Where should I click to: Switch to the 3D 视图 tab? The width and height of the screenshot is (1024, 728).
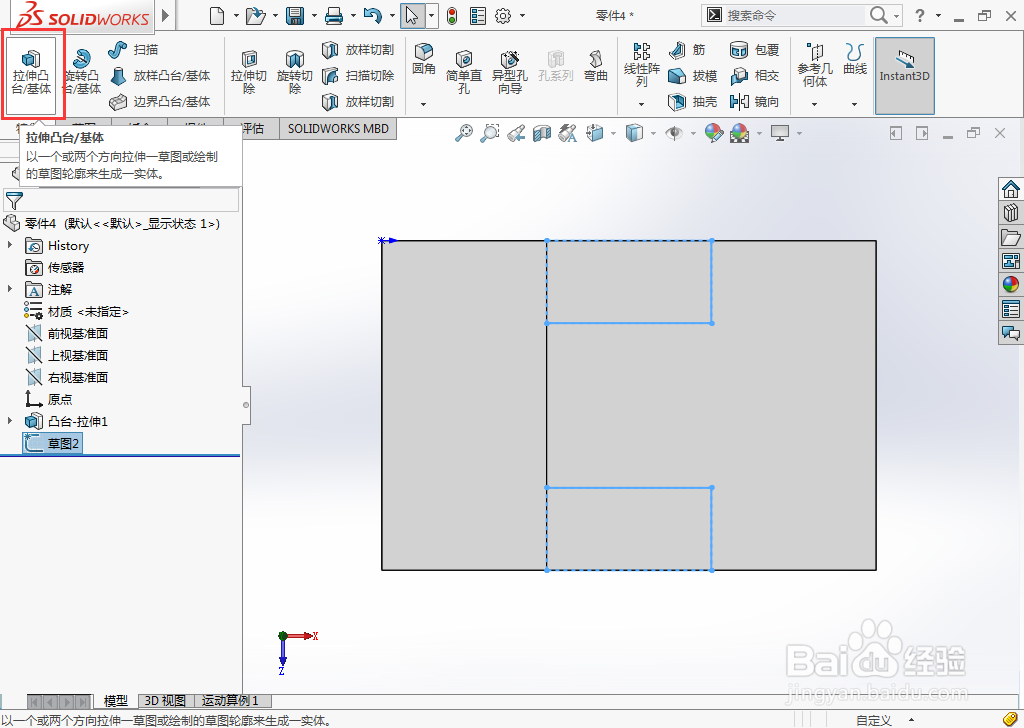[165, 701]
